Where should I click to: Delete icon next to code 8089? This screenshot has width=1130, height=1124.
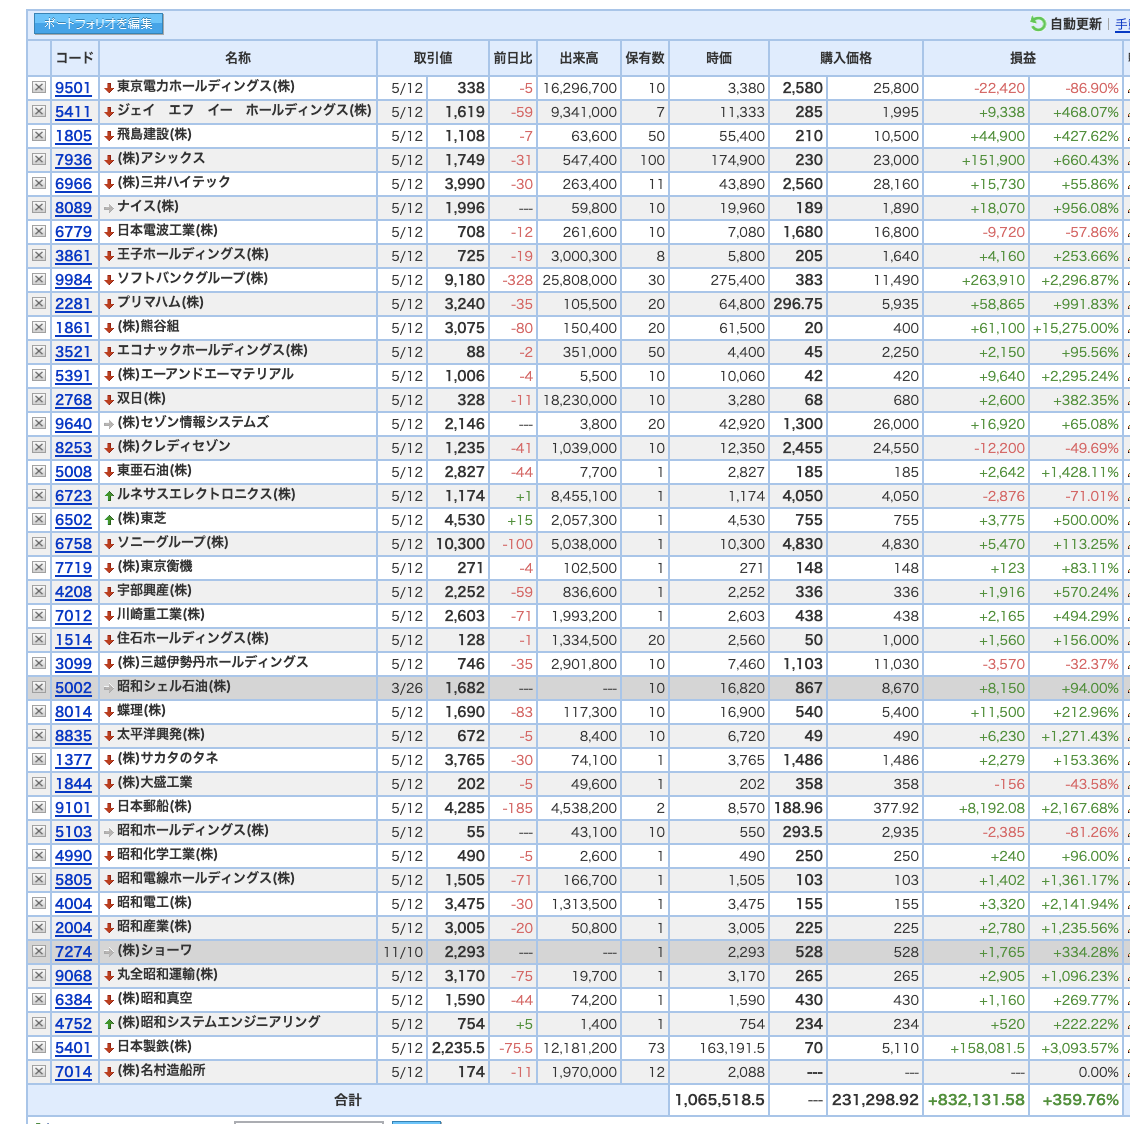tap(39, 208)
